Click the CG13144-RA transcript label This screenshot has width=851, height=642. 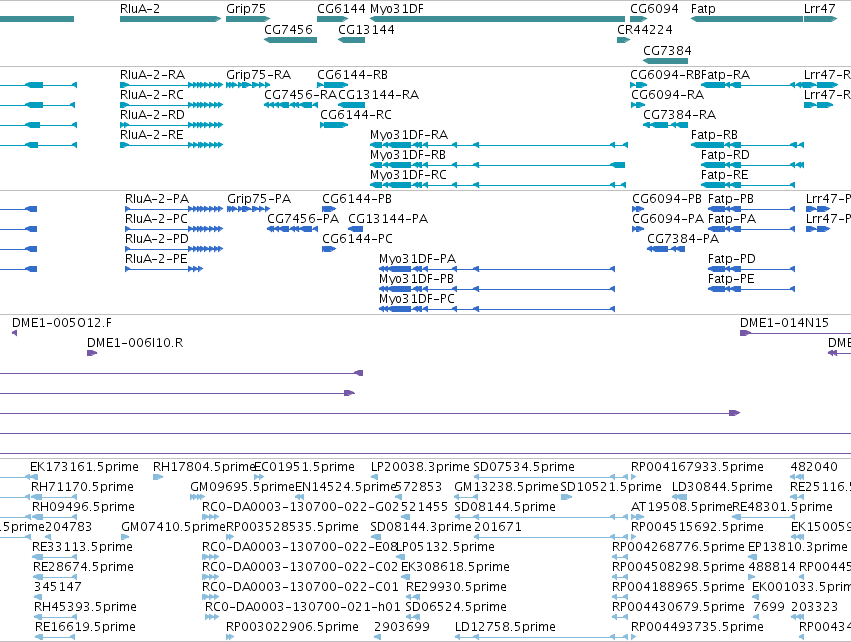(378, 95)
